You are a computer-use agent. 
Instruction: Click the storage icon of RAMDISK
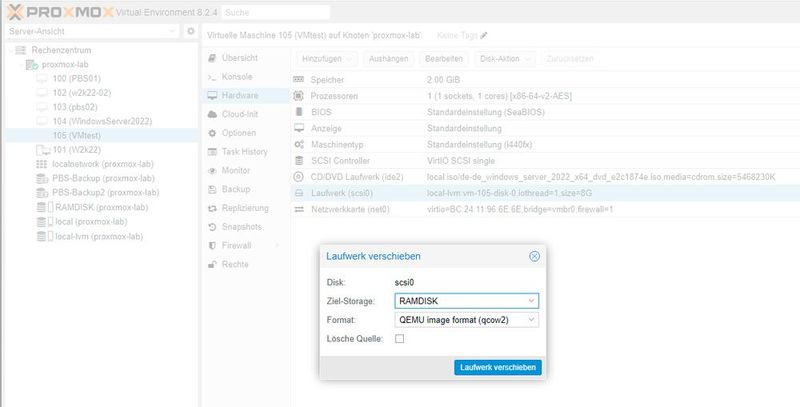pyautogui.click(x=45, y=208)
